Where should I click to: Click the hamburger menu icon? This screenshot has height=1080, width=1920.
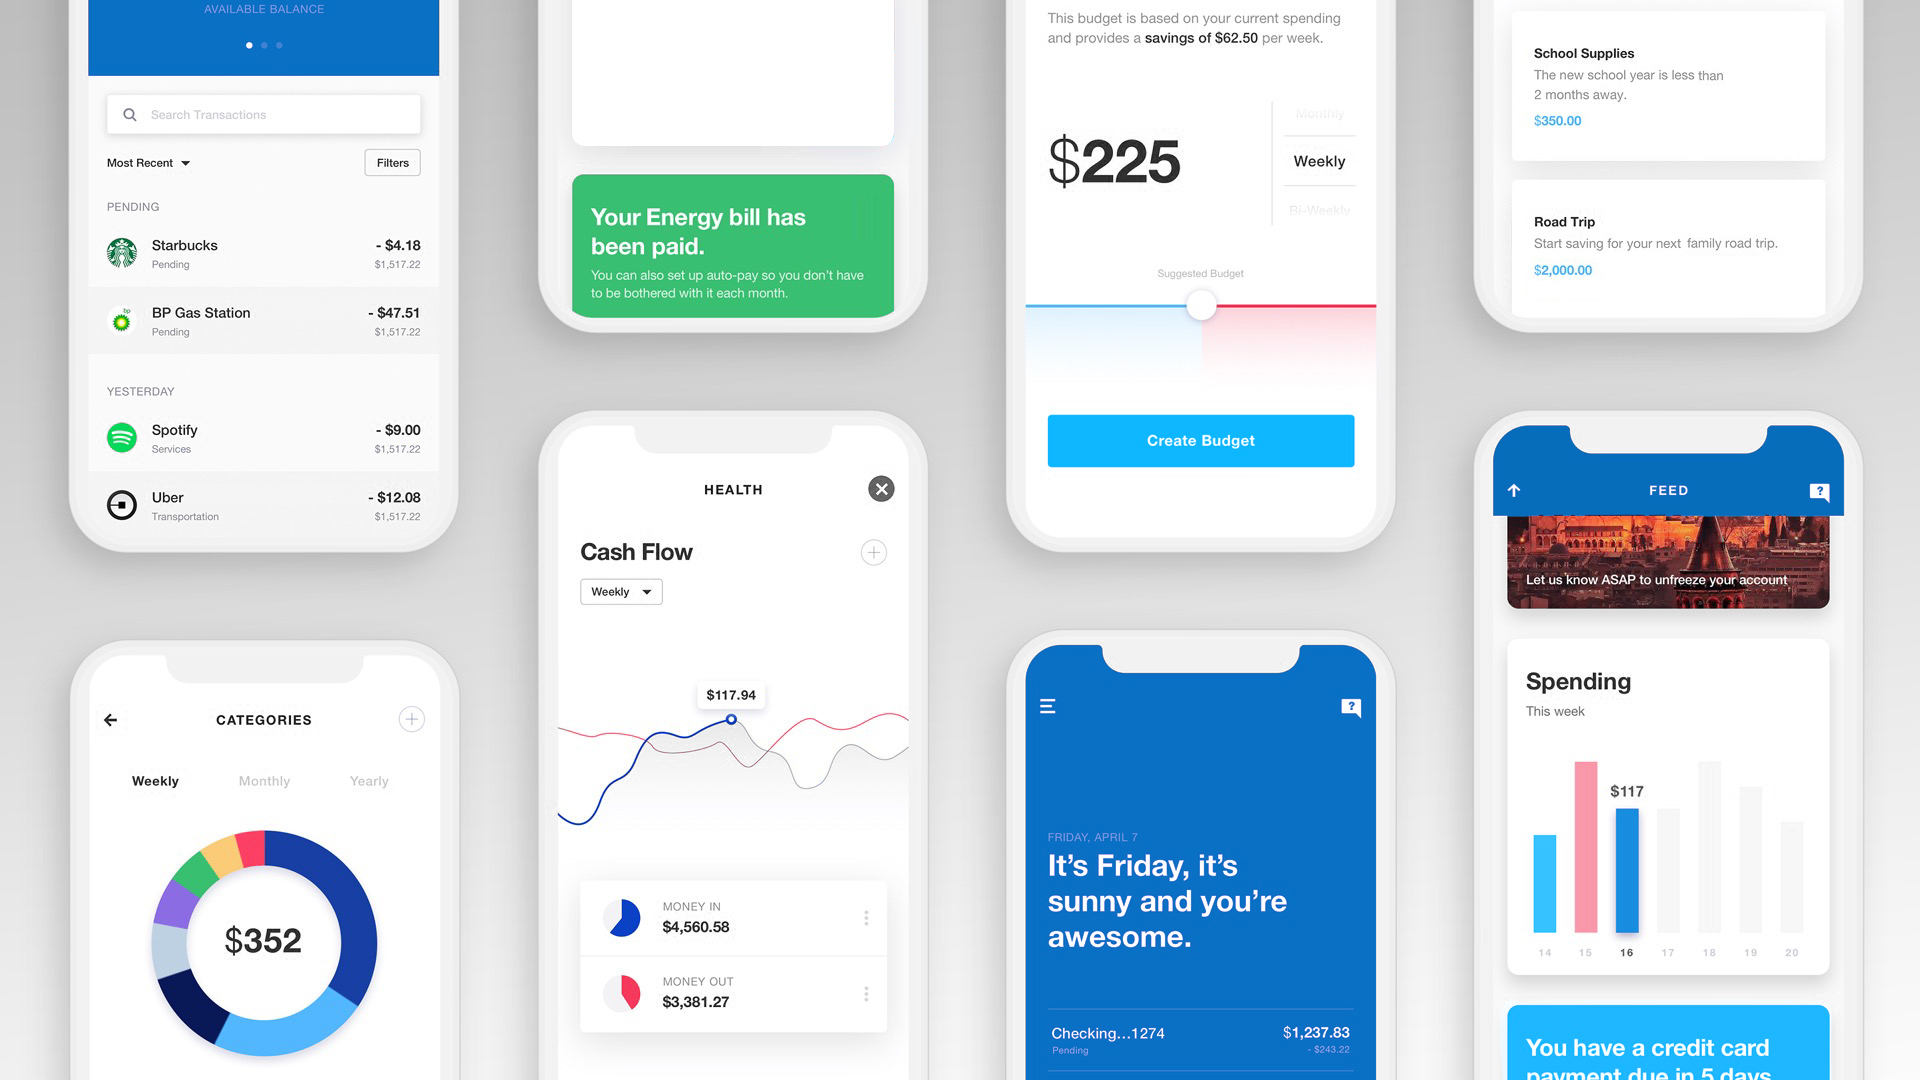click(x=1048, y=705)
